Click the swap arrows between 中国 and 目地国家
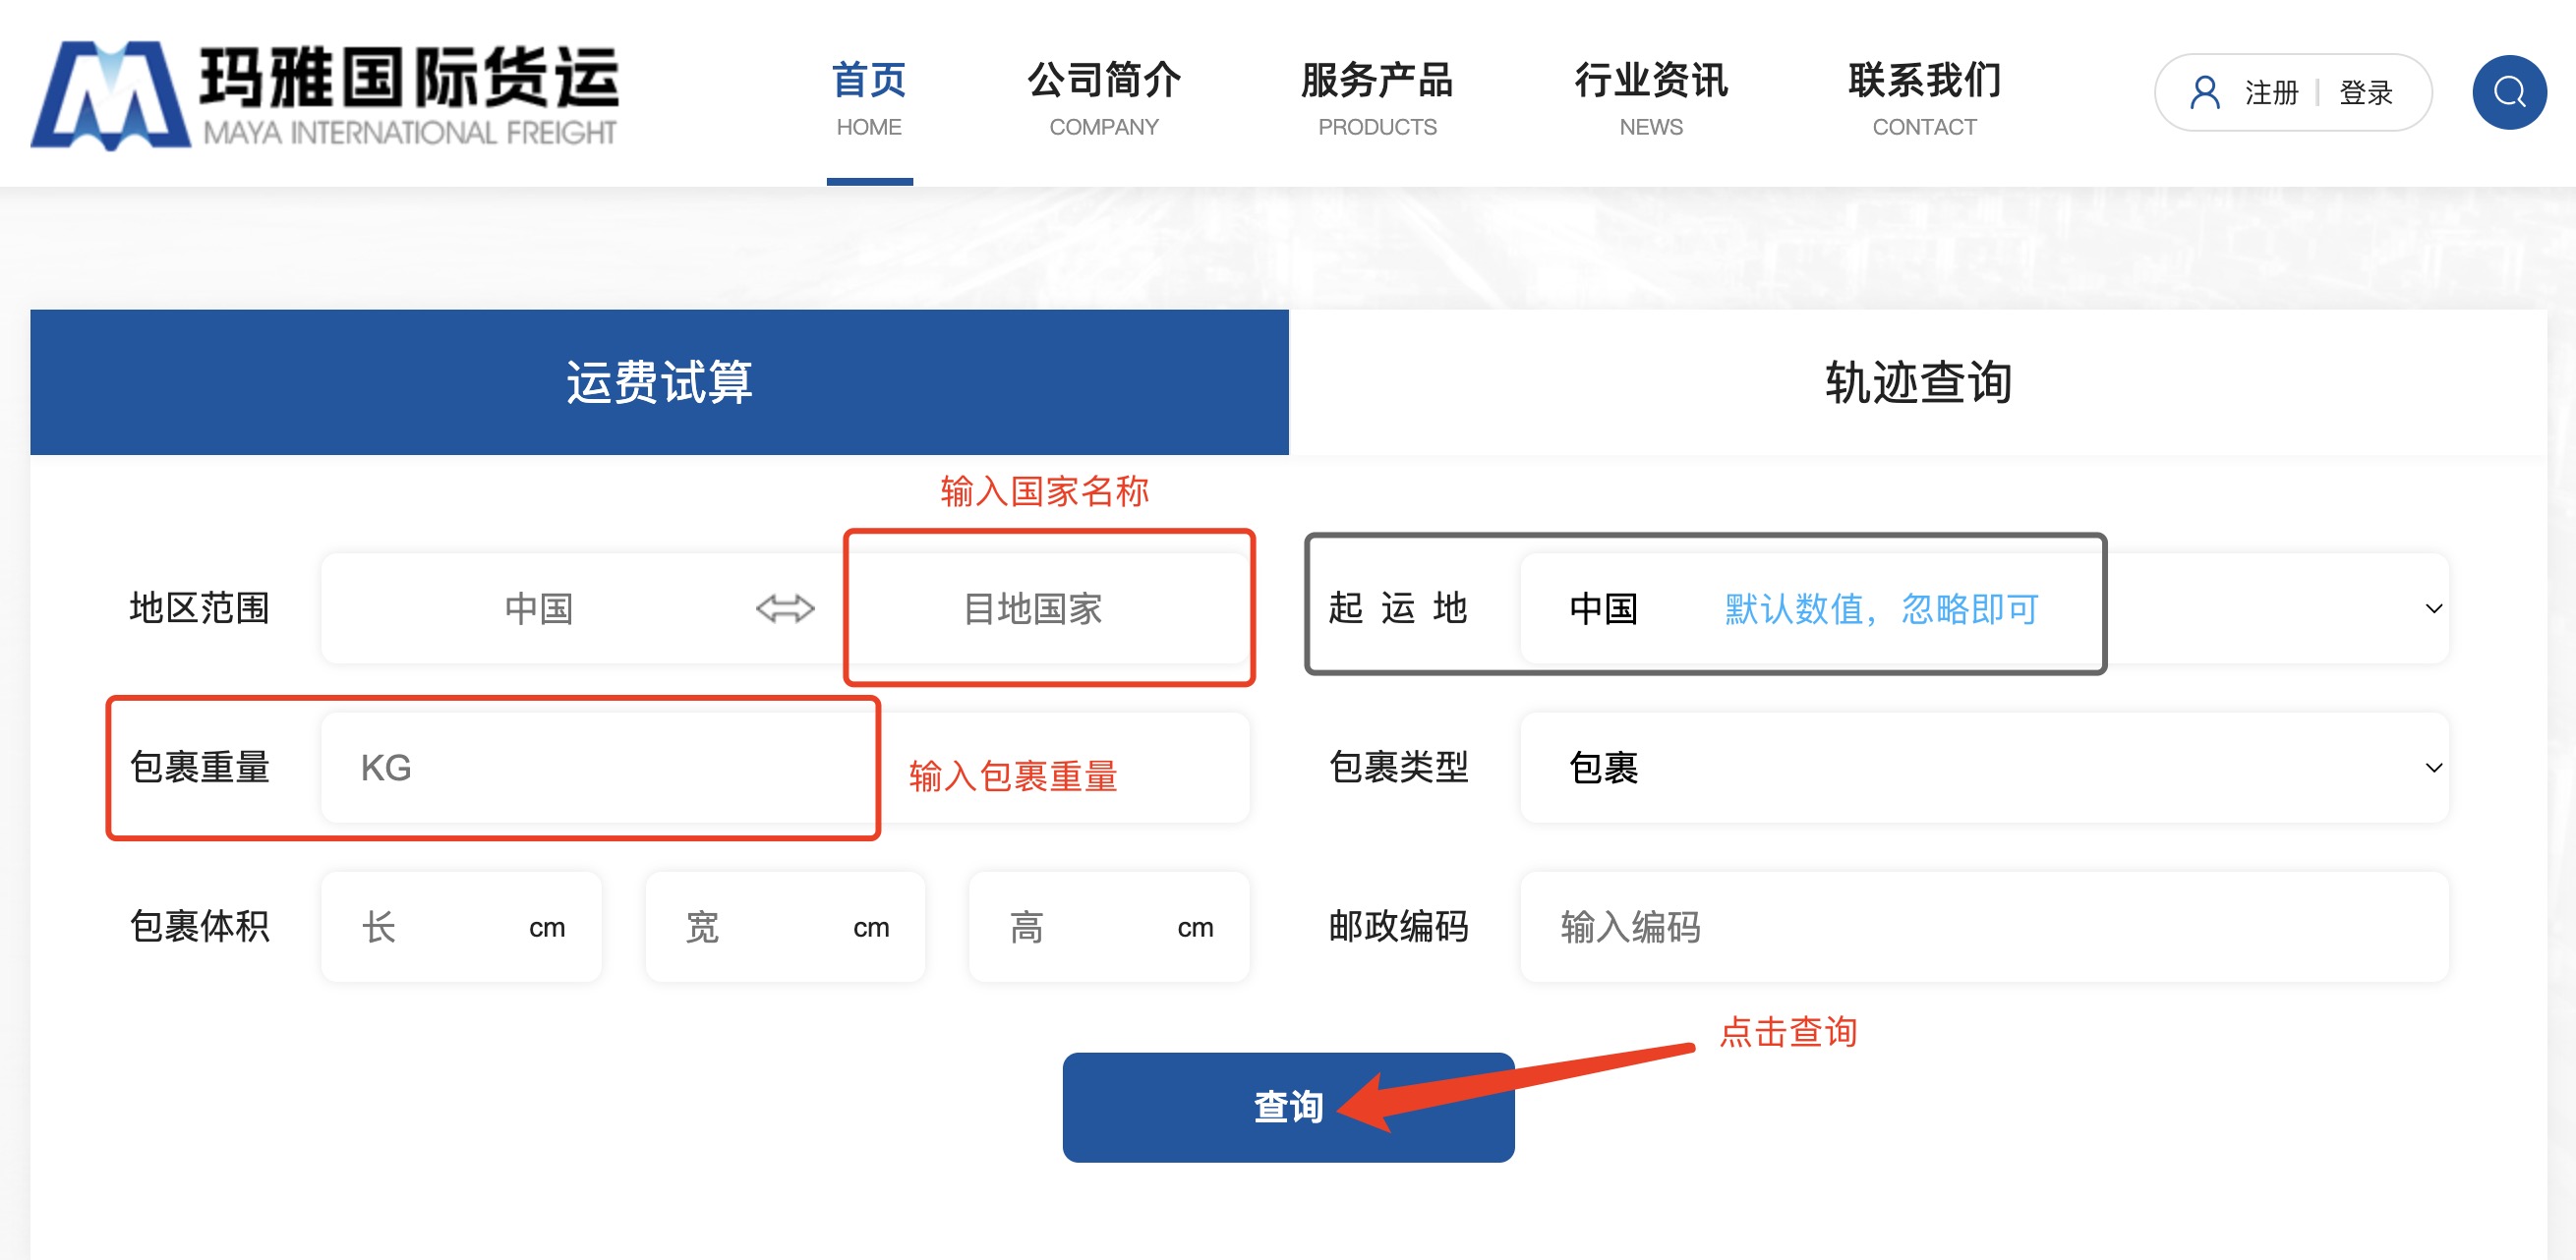The height and width of the screenshot is (1260, 2576). coord(786,607)
